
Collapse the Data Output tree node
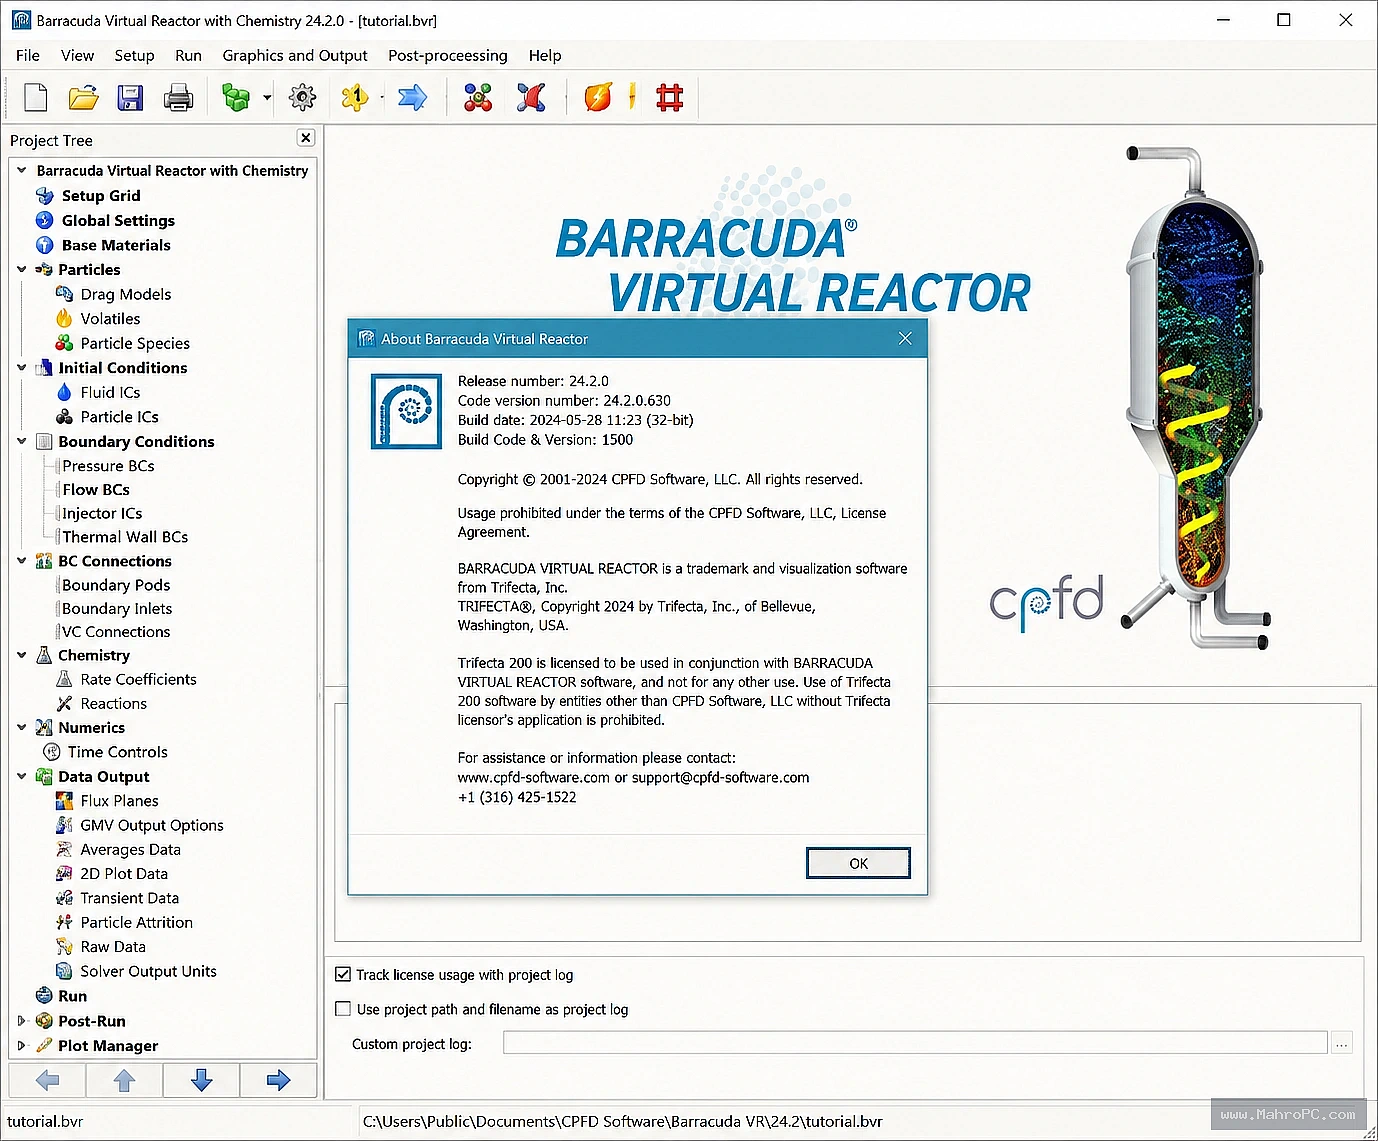pos(21,776)
